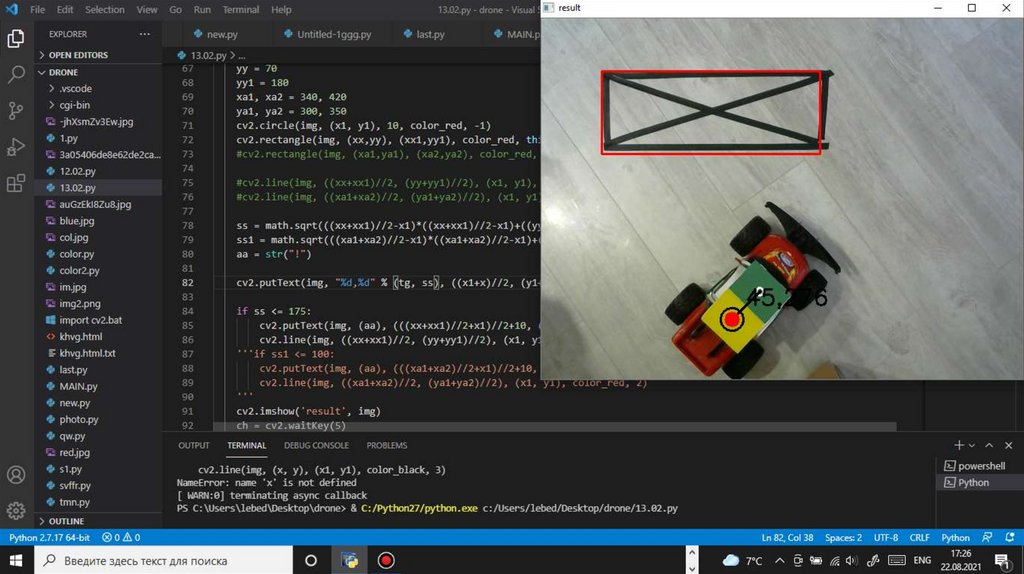Switch to the Problems panel tab
The width and height of the screenshot is (1024, 574).
pos(386,445)
